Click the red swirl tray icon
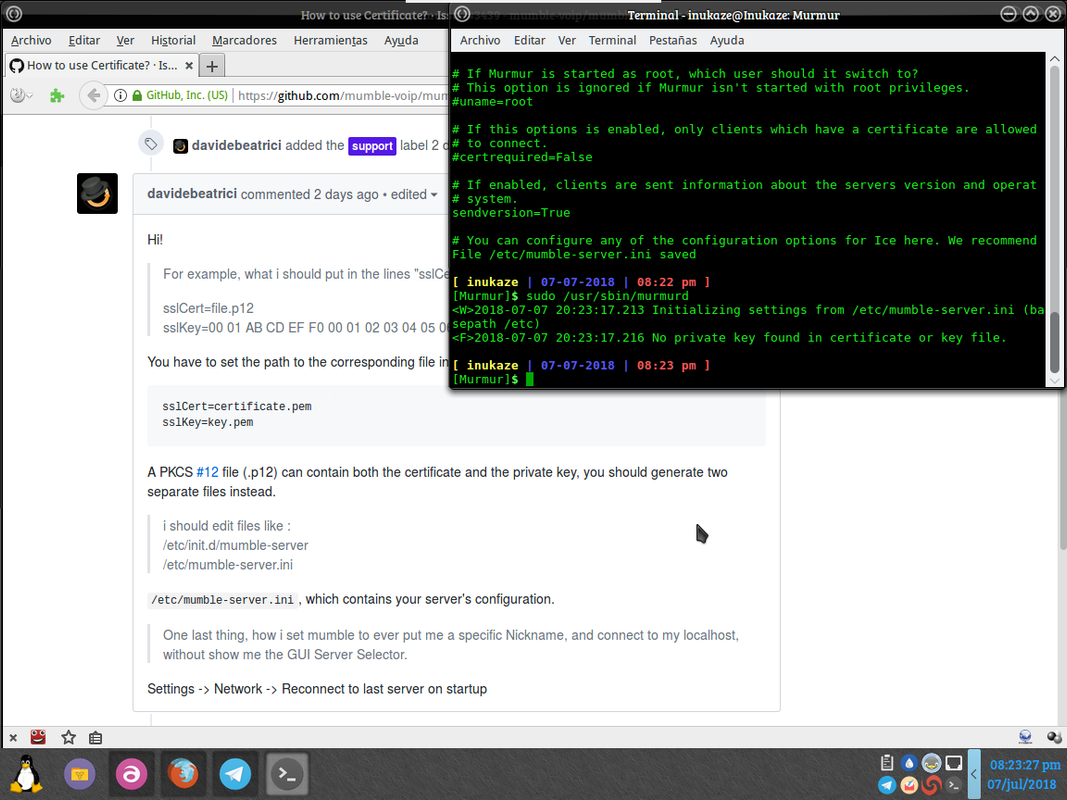Screen dimensions: 1067x800 tap(932, 785)
